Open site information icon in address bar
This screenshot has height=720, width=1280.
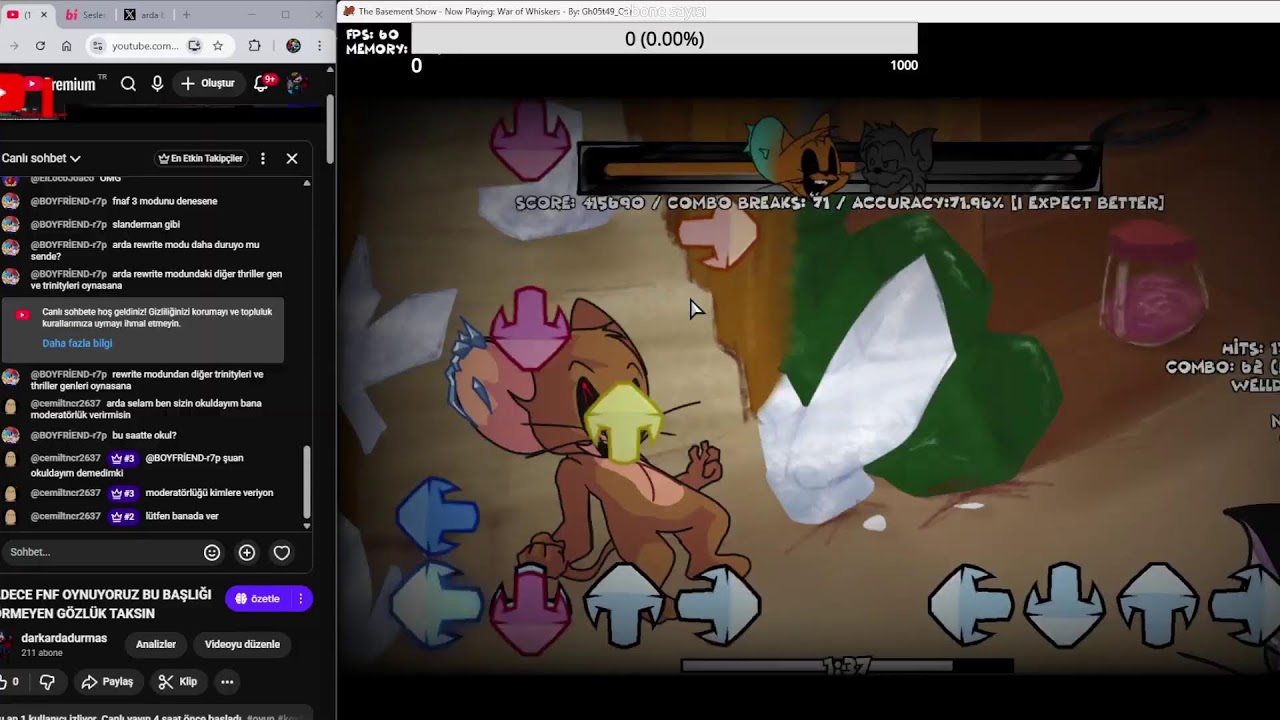(98, 46)
